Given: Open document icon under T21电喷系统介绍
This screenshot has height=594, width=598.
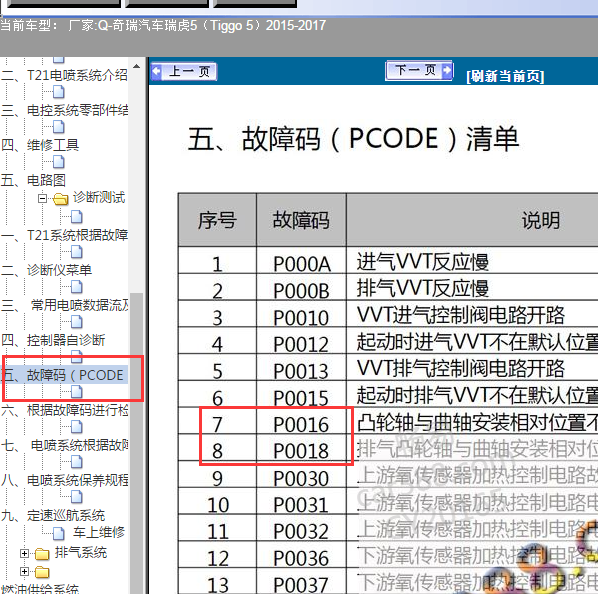Looking at the screenshot, I should coord(58,92).
